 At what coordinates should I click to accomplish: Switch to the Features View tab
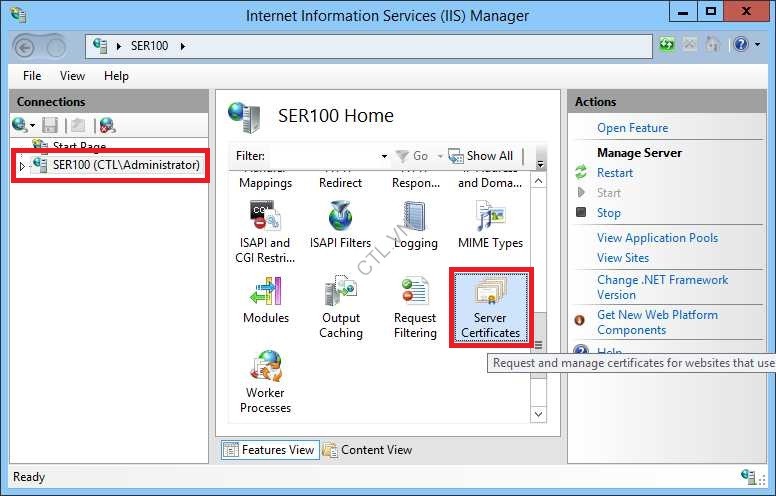coord(270,450)
